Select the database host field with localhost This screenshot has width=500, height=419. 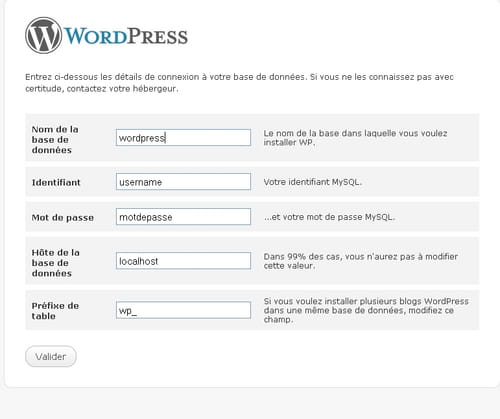point(183,261)
